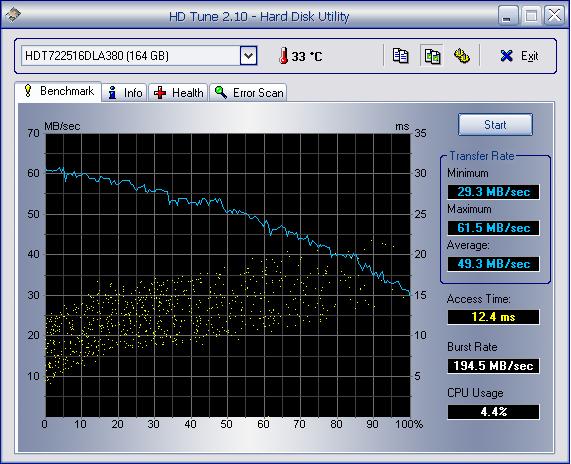This screenshot has width=571, height=464.
Task: Click the copy to clipboard icon
Action: click(x=401, y=56)
